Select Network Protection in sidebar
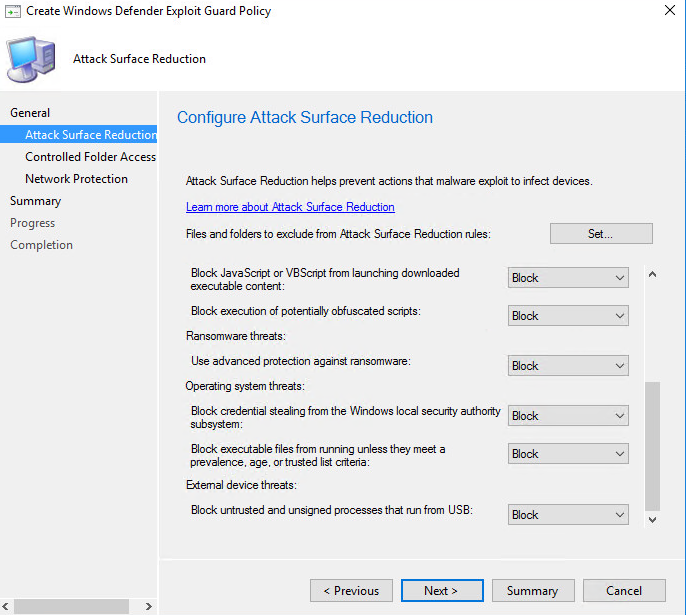Viewport: 686px width, 615px height. pyautogui.click(x=76, y=179)
